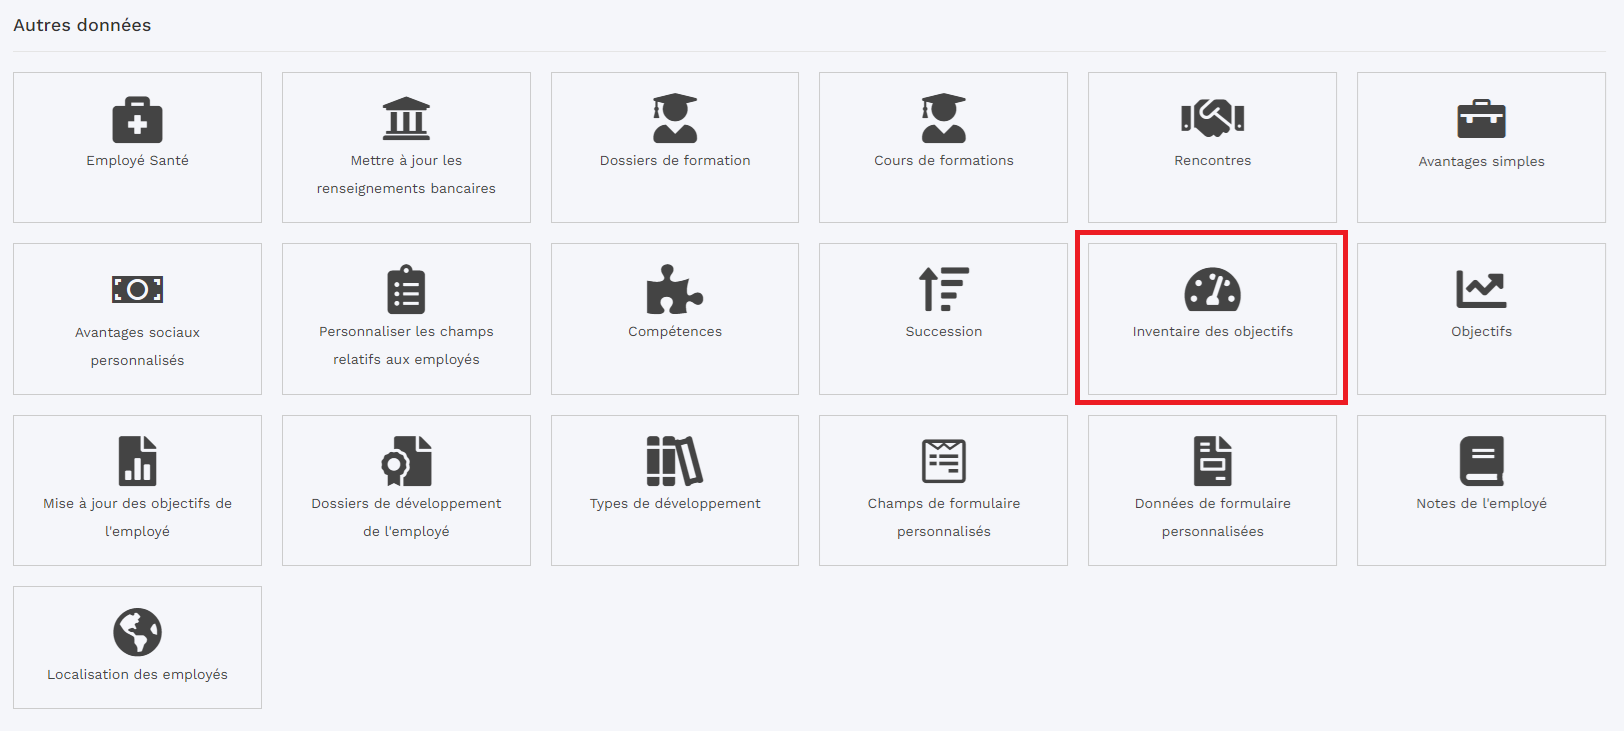Click the Rencontres handshake icon
The image size is (1624, 731).
(1212, 119)
